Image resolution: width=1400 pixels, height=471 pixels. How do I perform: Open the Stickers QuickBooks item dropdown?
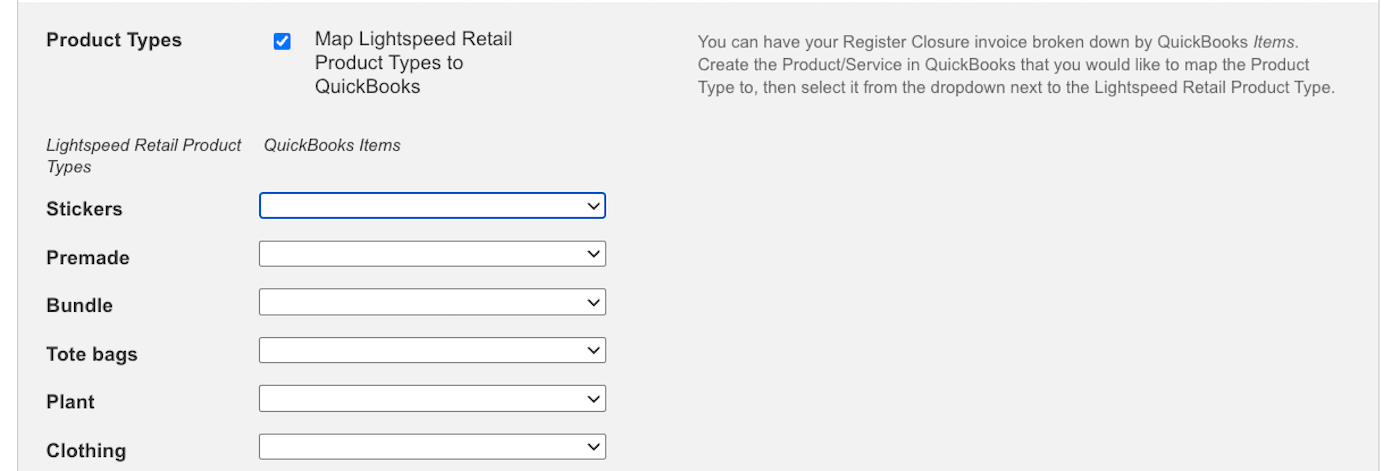(x=432, y=206)
